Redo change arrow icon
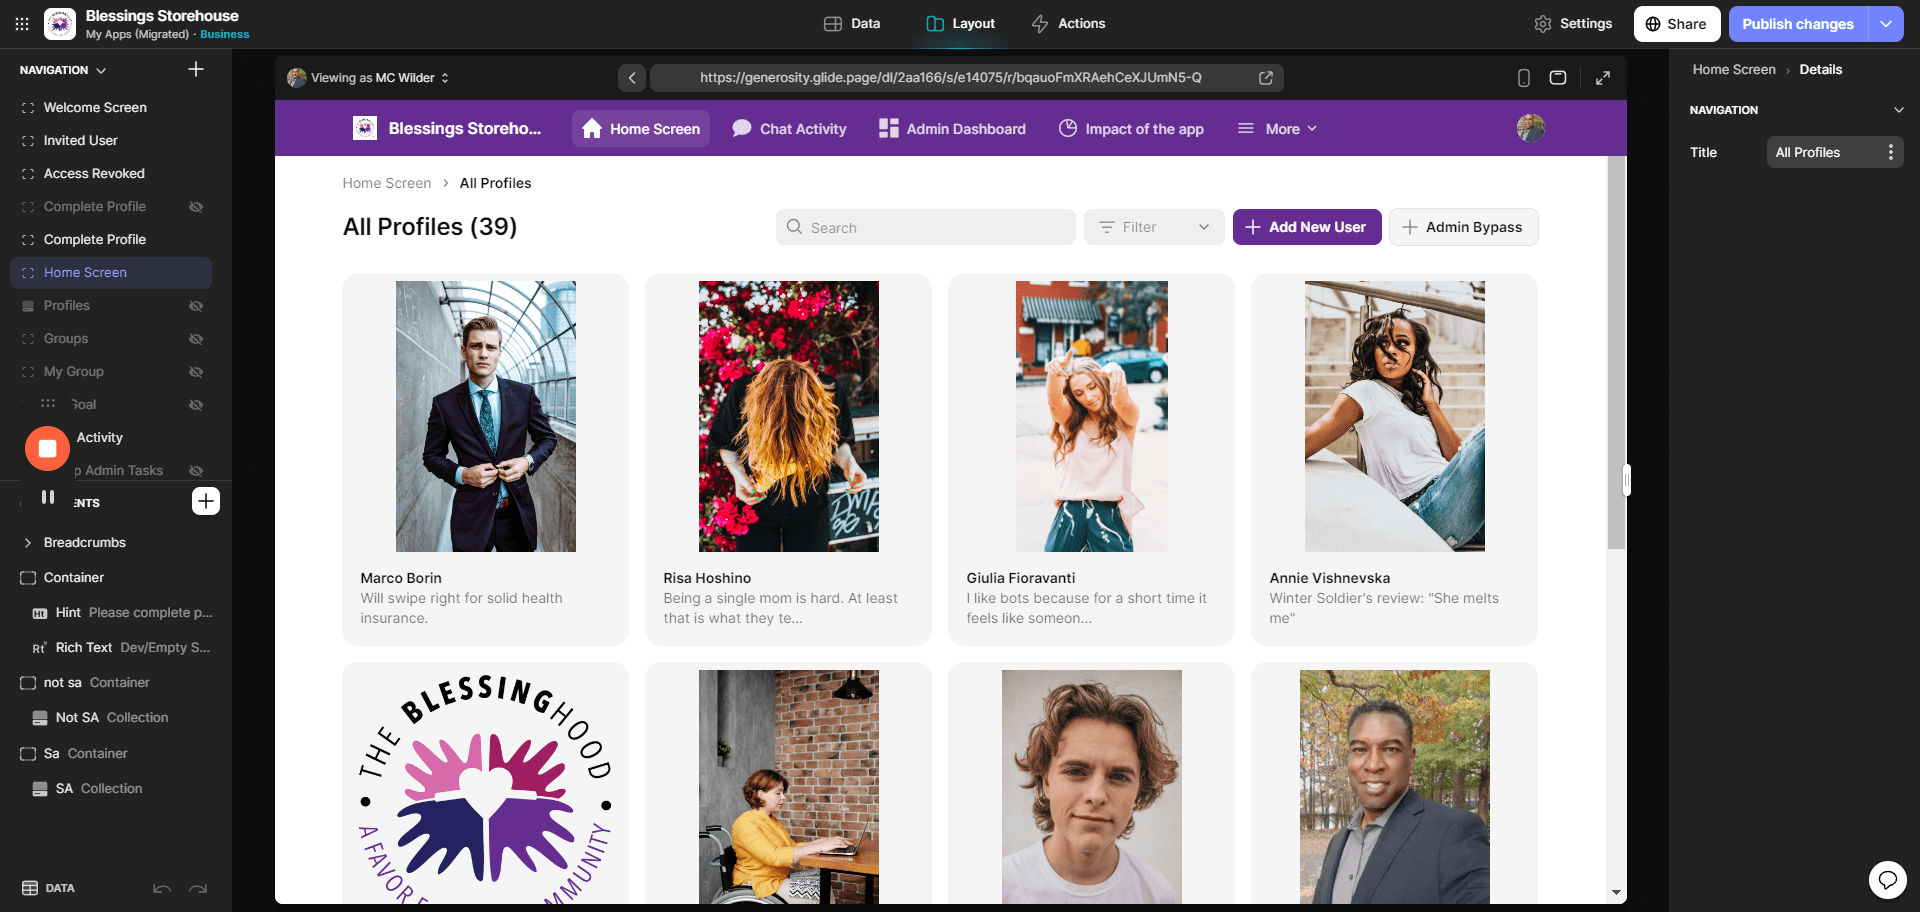 [198, 888]
